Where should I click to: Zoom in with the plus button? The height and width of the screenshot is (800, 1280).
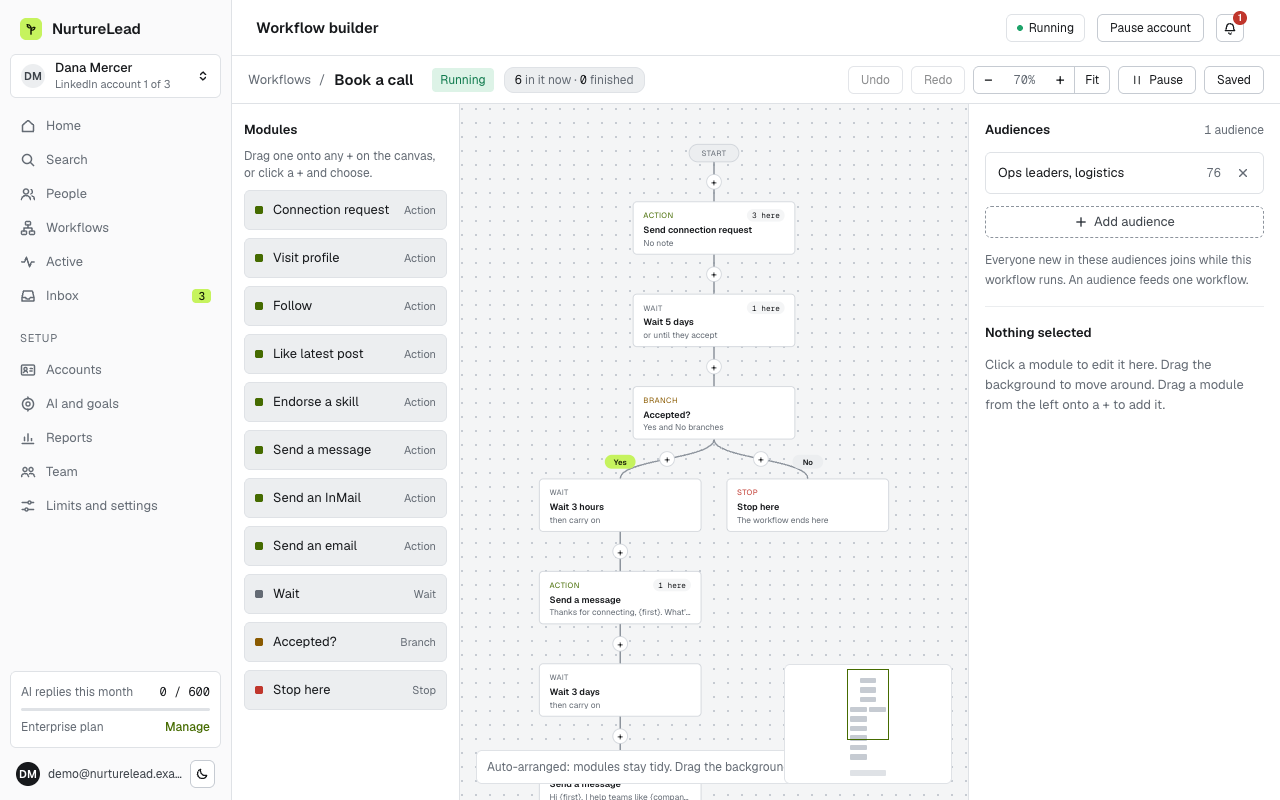tap(1060, 80)
